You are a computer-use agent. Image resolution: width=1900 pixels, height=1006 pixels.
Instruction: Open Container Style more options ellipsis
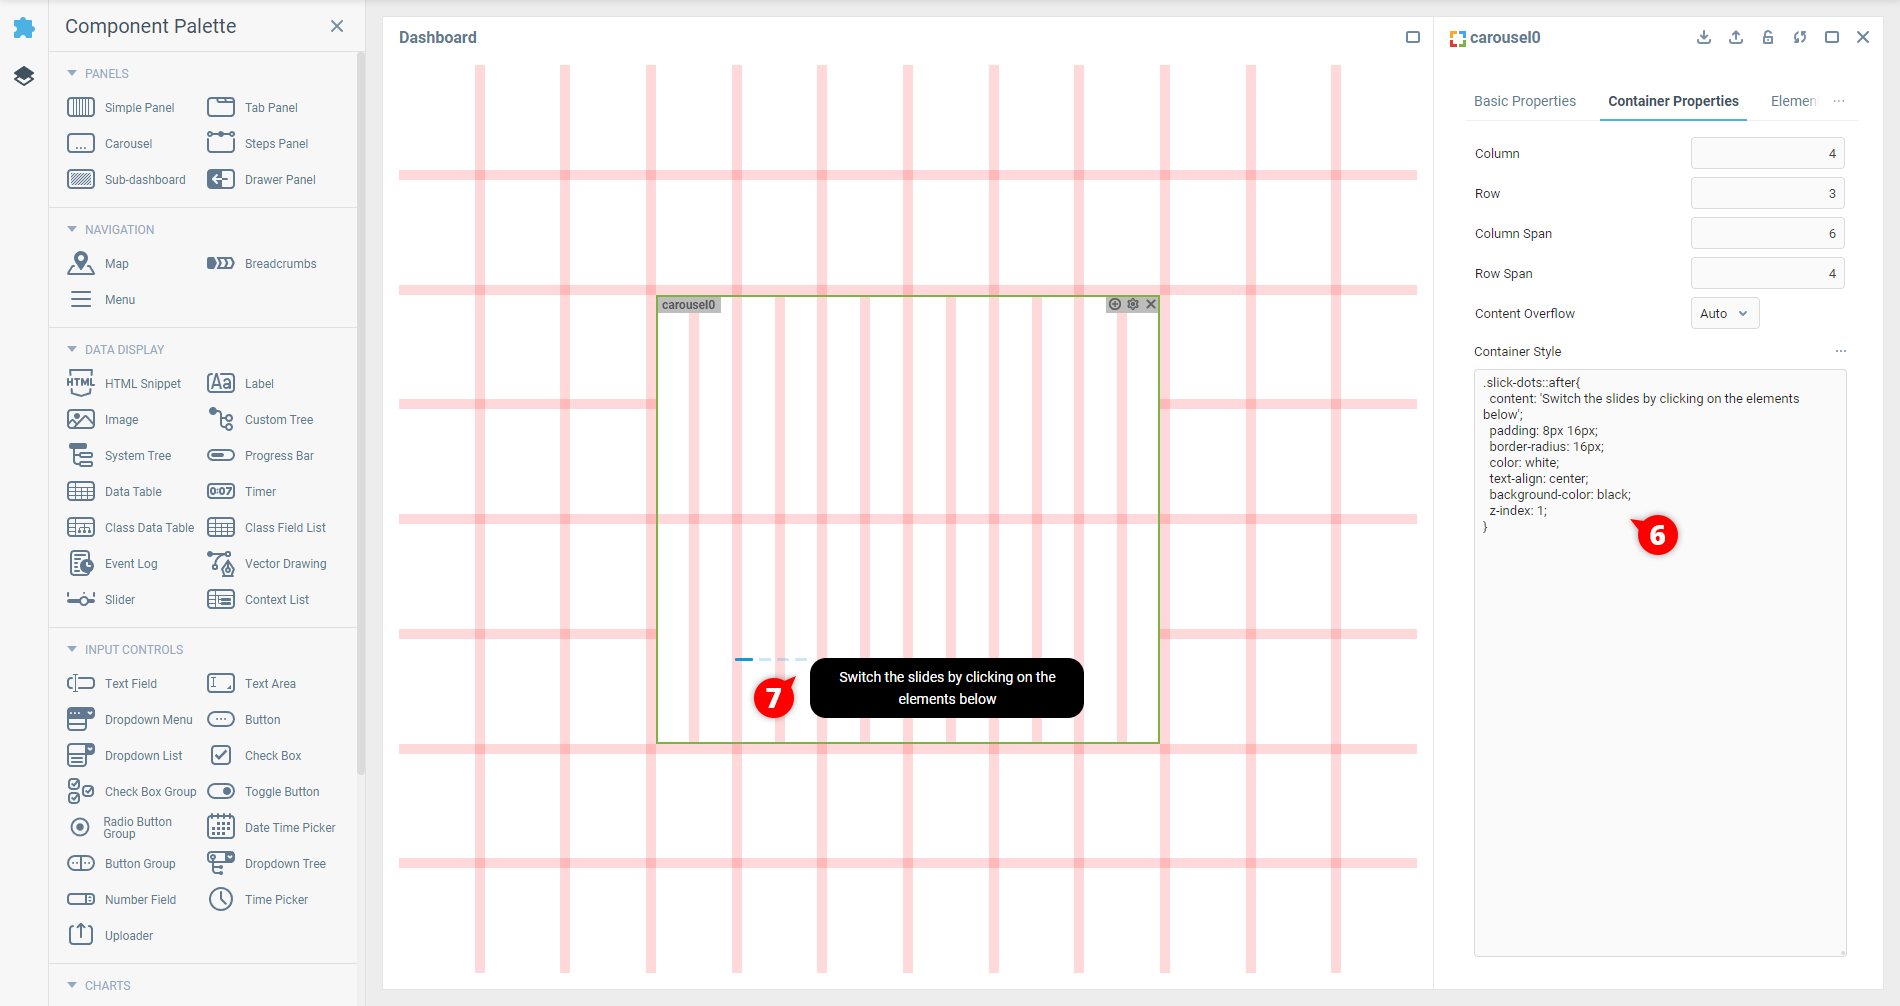1840,351
